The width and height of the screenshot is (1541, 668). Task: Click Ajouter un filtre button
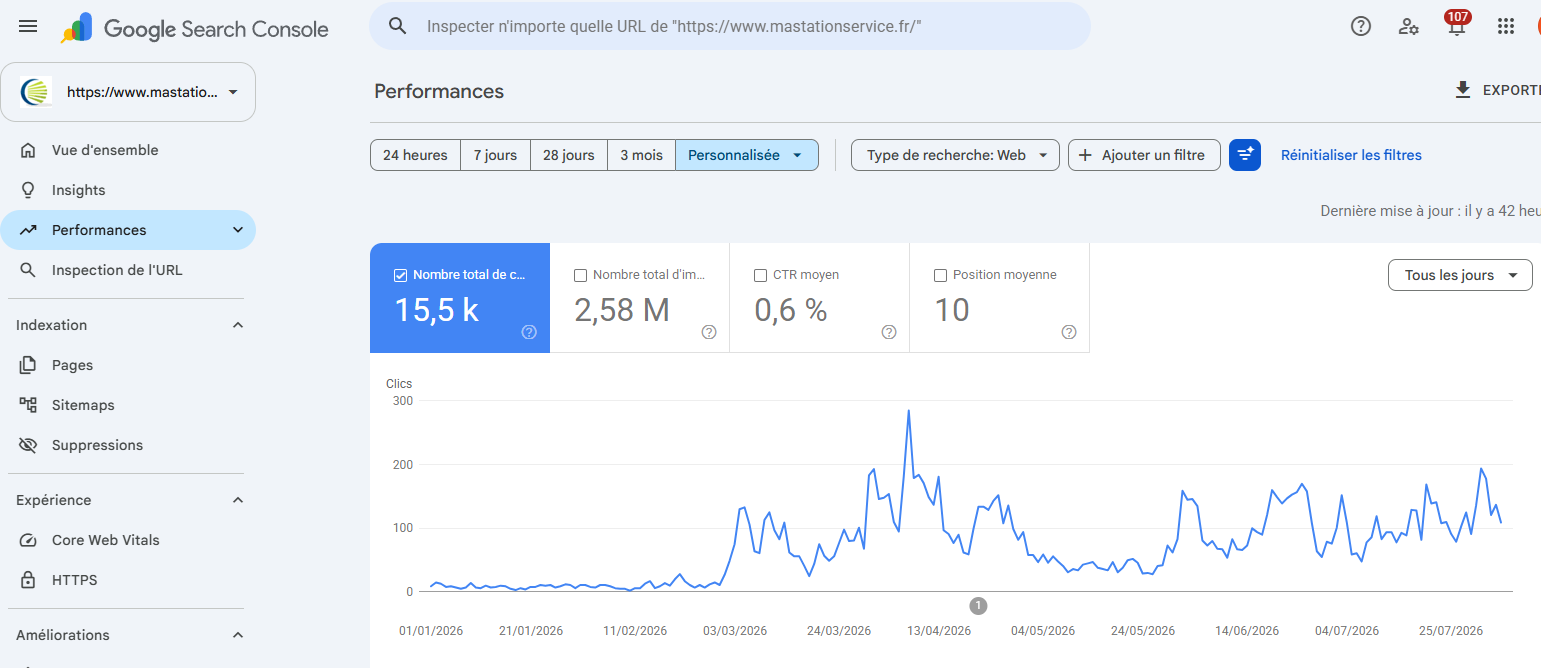pos(1144,155)
